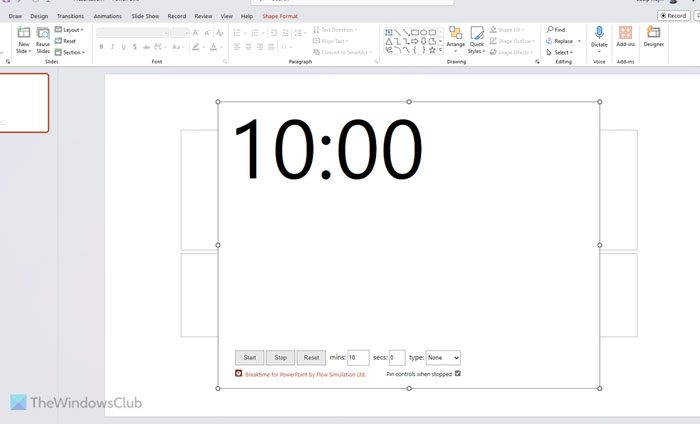Open the Review tab
The width and height of the screenshot is (700, 424).
tap(203, 16)
